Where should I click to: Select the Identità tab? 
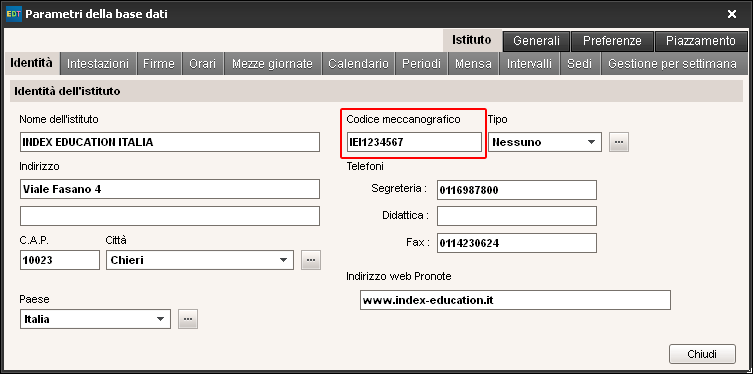[x=32, y=63]
